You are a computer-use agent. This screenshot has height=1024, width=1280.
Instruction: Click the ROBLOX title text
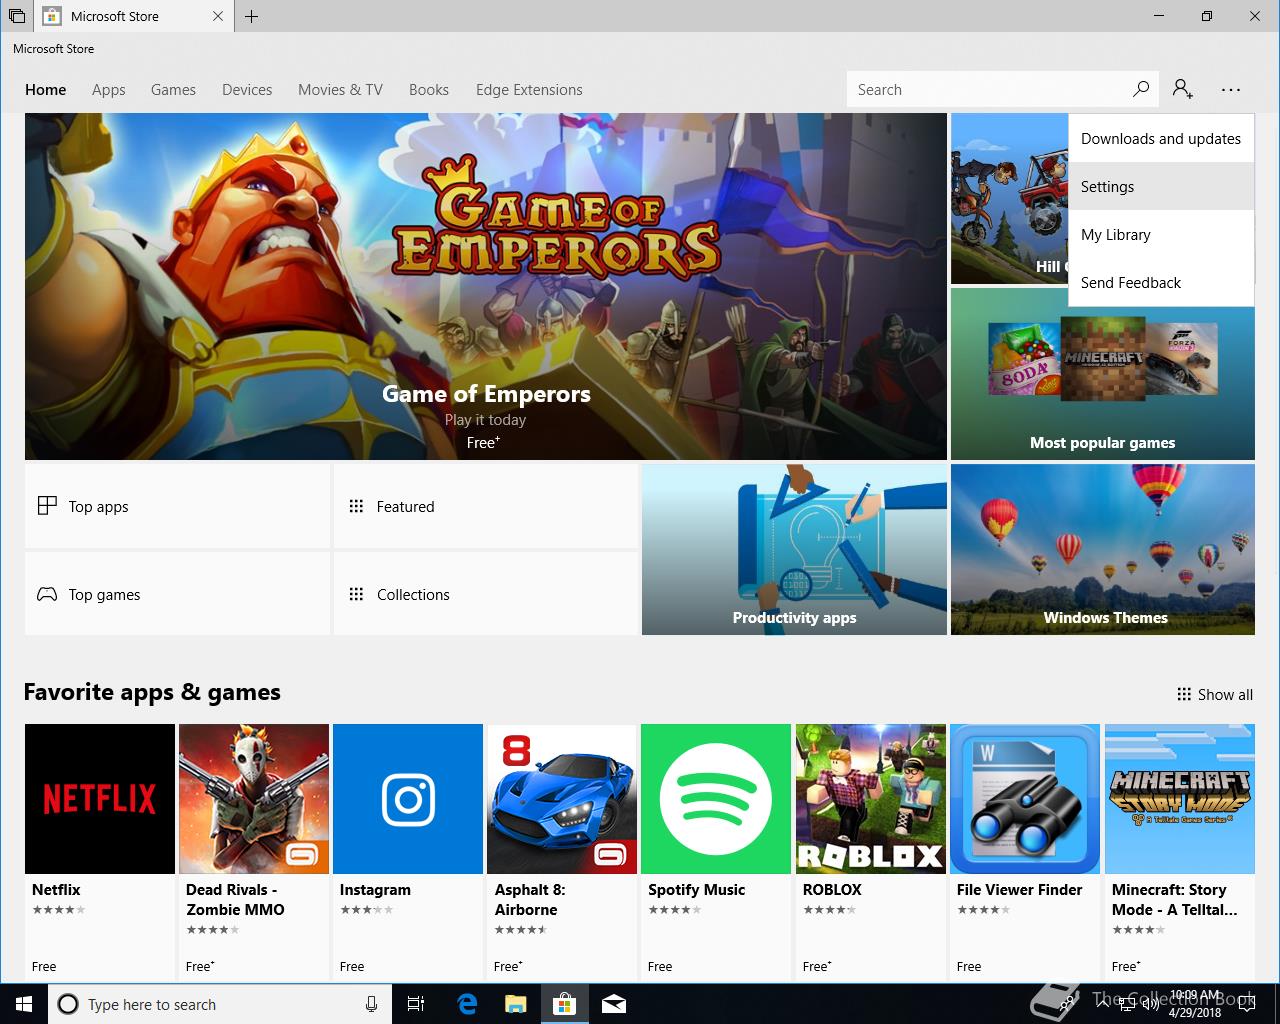coord(832,889)
